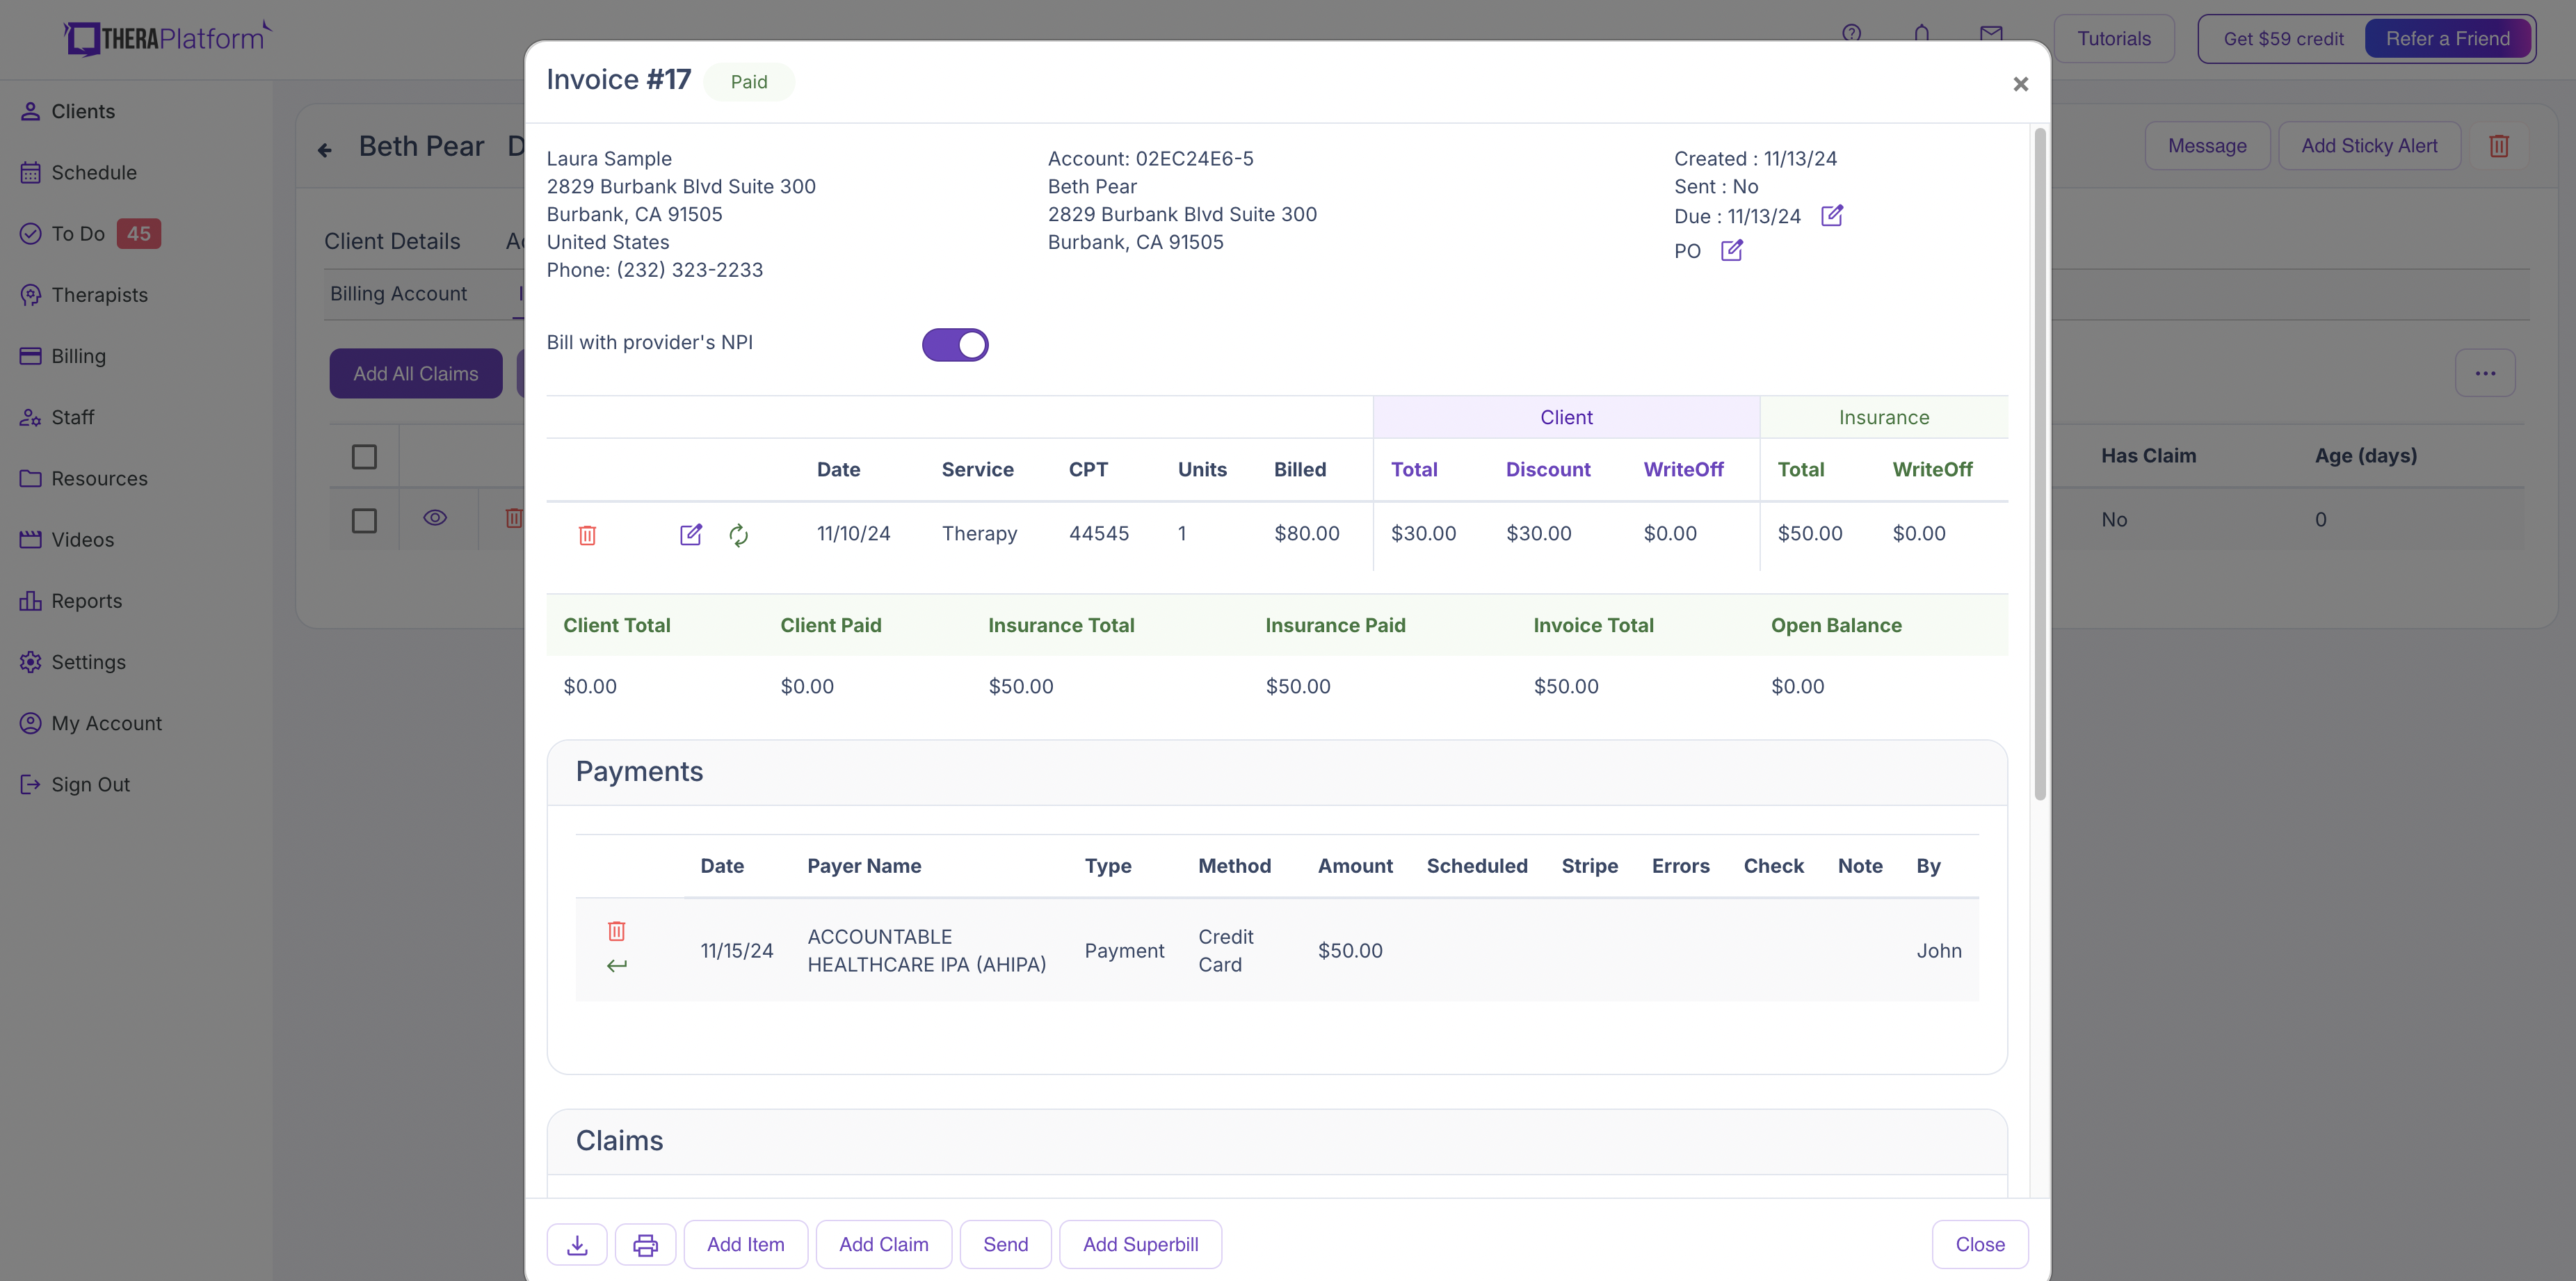
Task: Toggle Bill with provider's NPI switch
Action: pos(954,344)
